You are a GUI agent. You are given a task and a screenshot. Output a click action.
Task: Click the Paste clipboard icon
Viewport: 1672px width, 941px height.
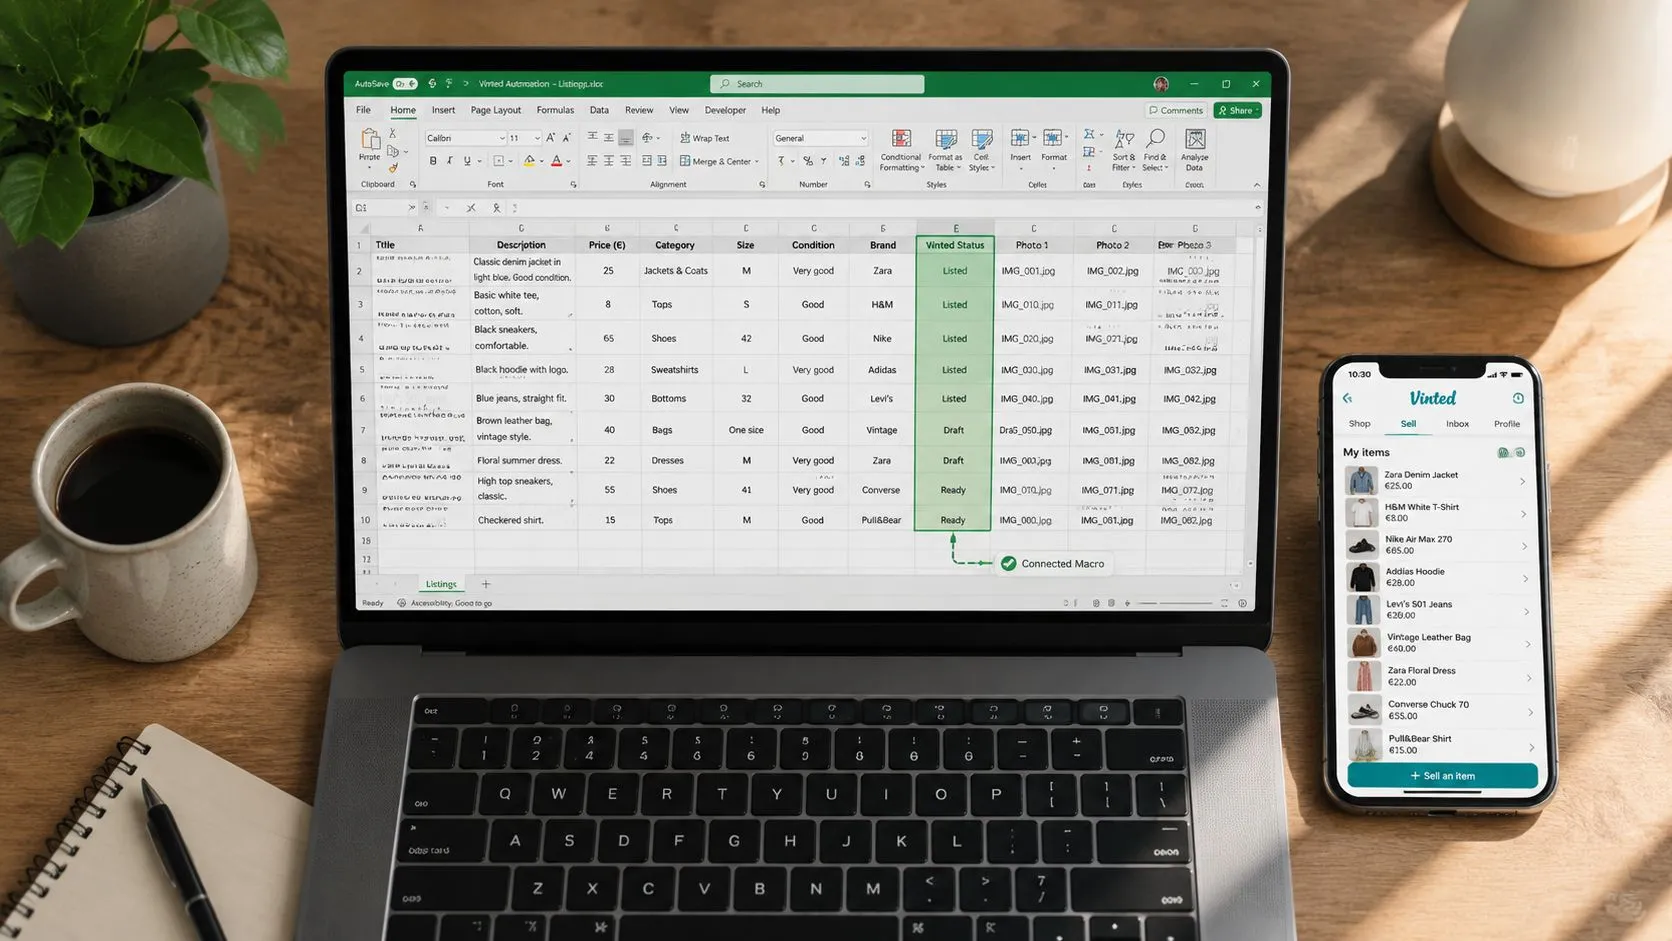tap(370, 139)
